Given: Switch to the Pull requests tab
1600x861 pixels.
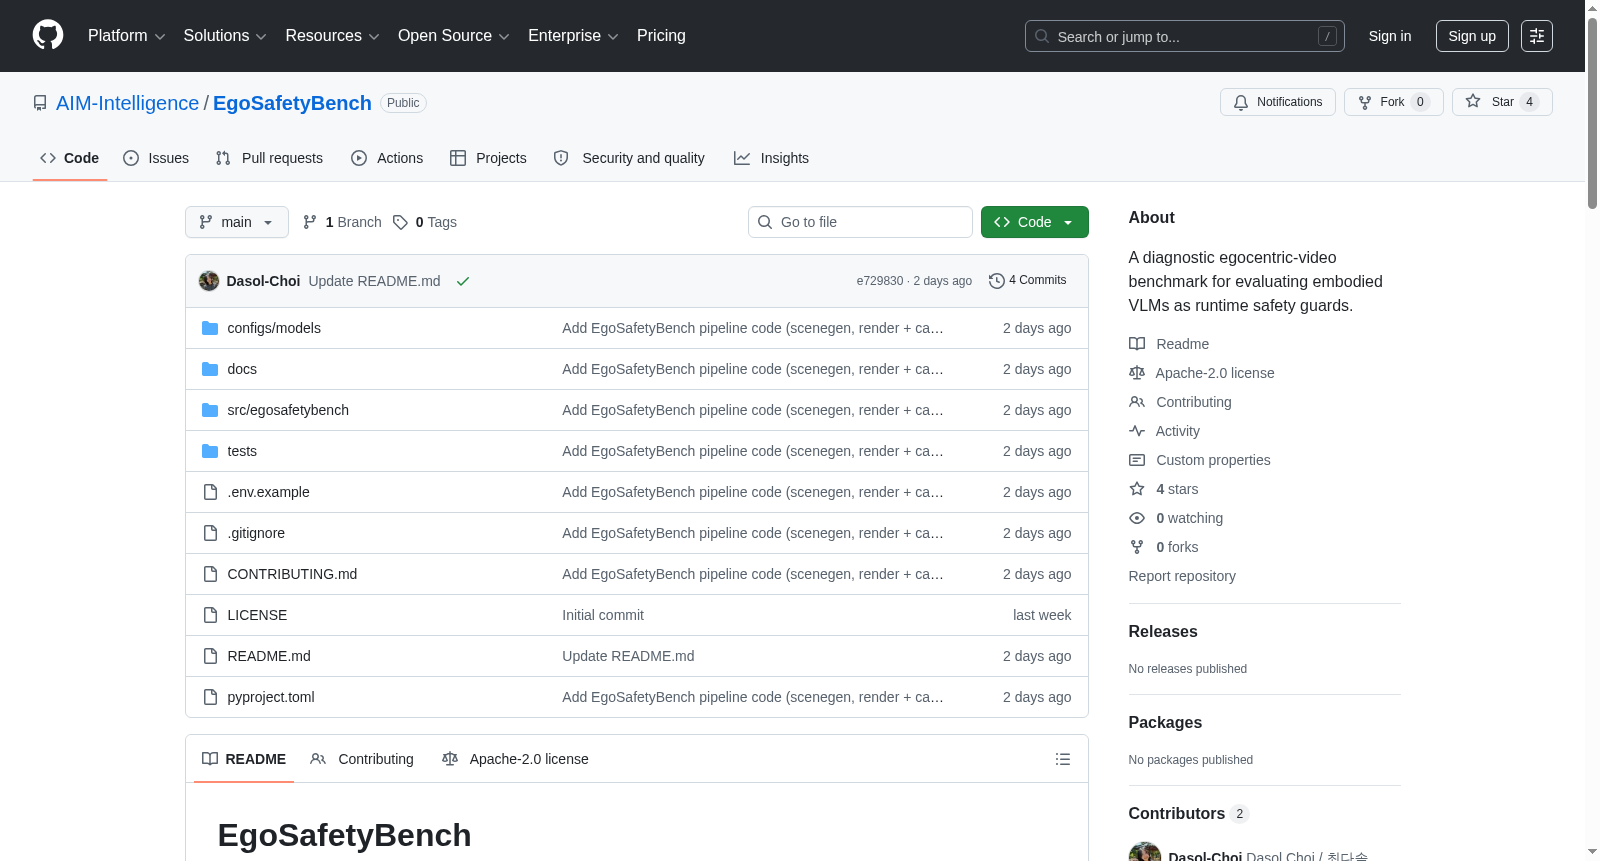Looking at the screenshot, I should click(269, 158).
